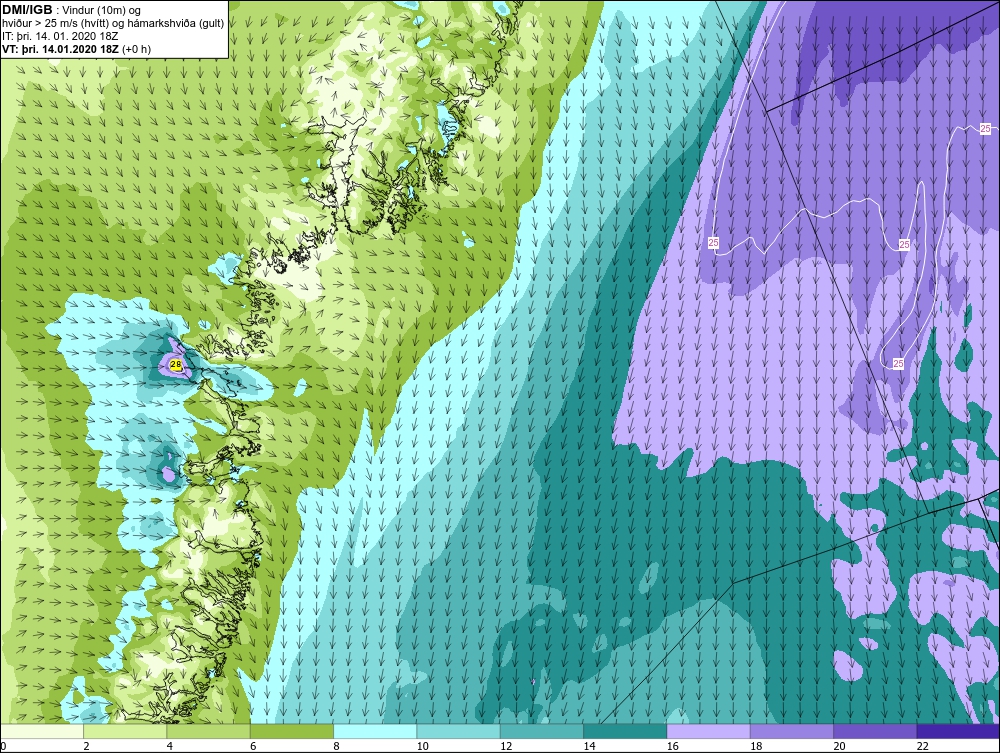Click the yellow 28 maximum gust marker

pos(176,365)
